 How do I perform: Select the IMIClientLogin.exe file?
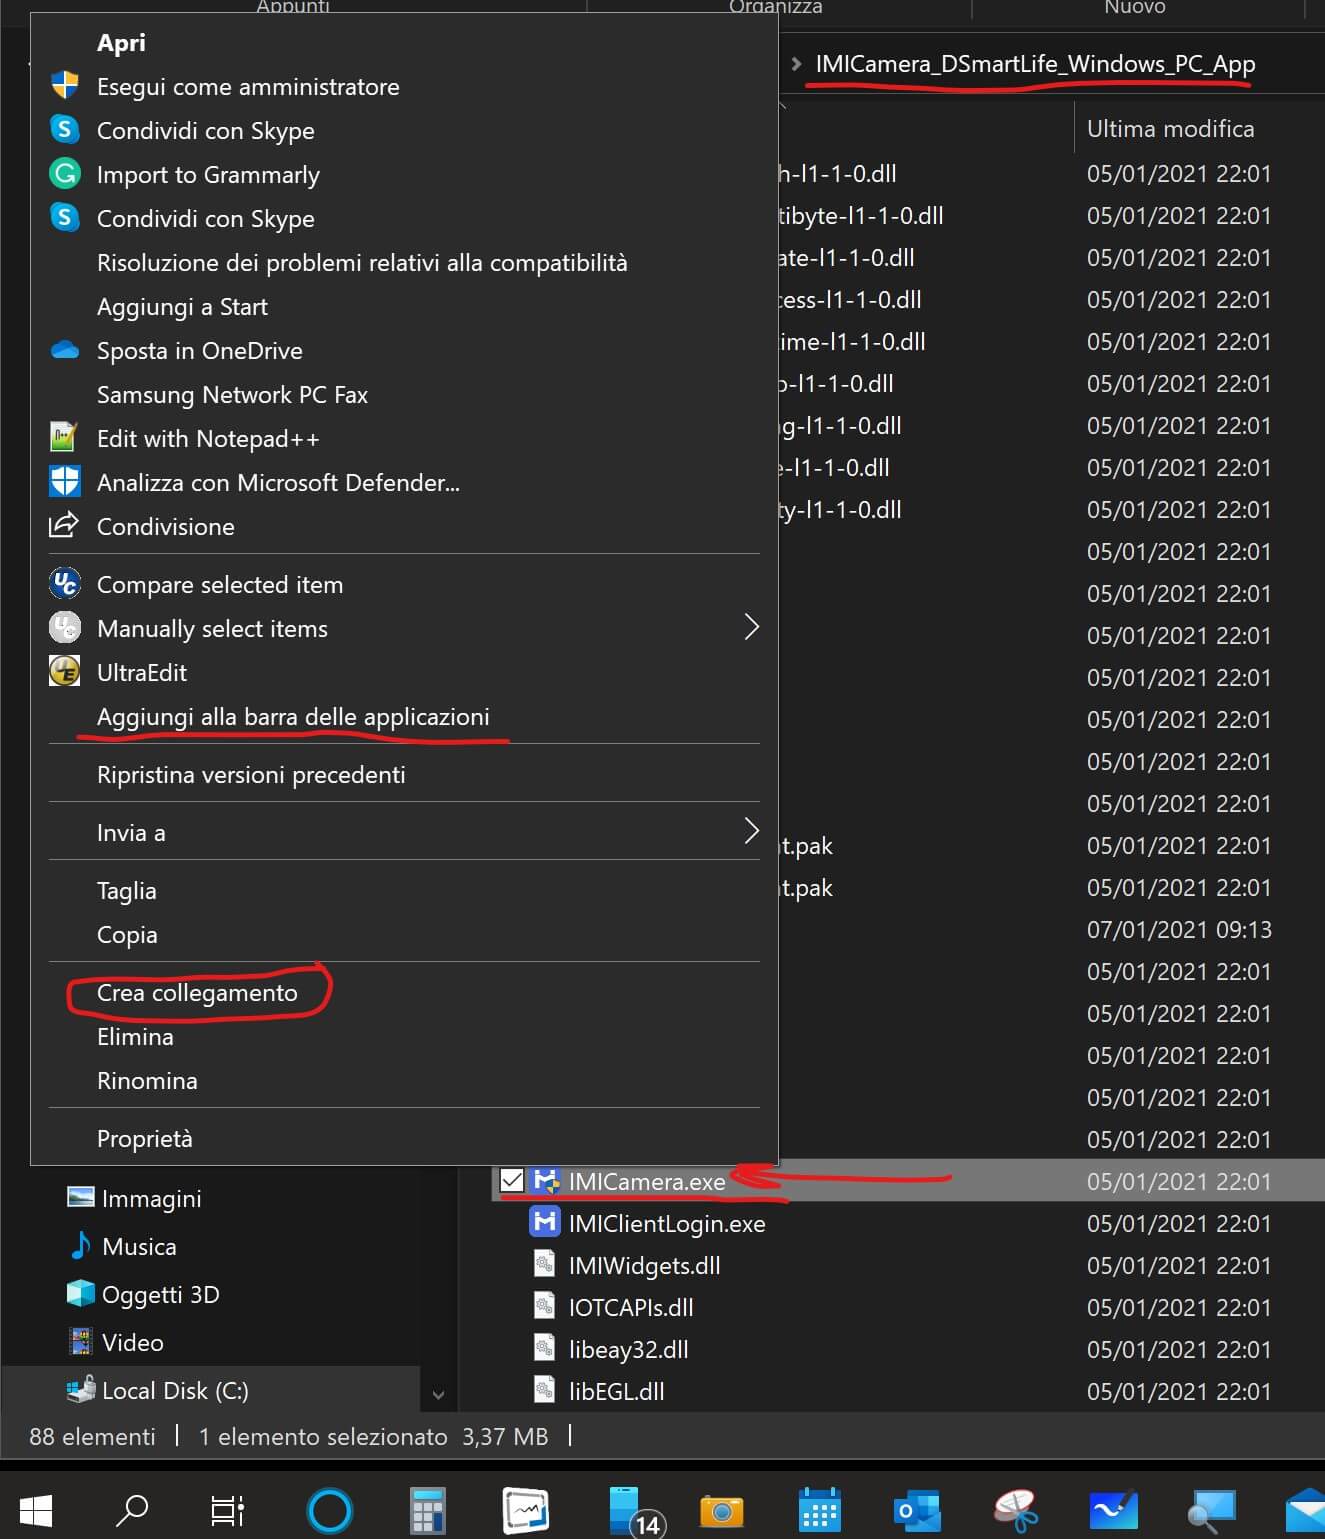pos(666,1224)
